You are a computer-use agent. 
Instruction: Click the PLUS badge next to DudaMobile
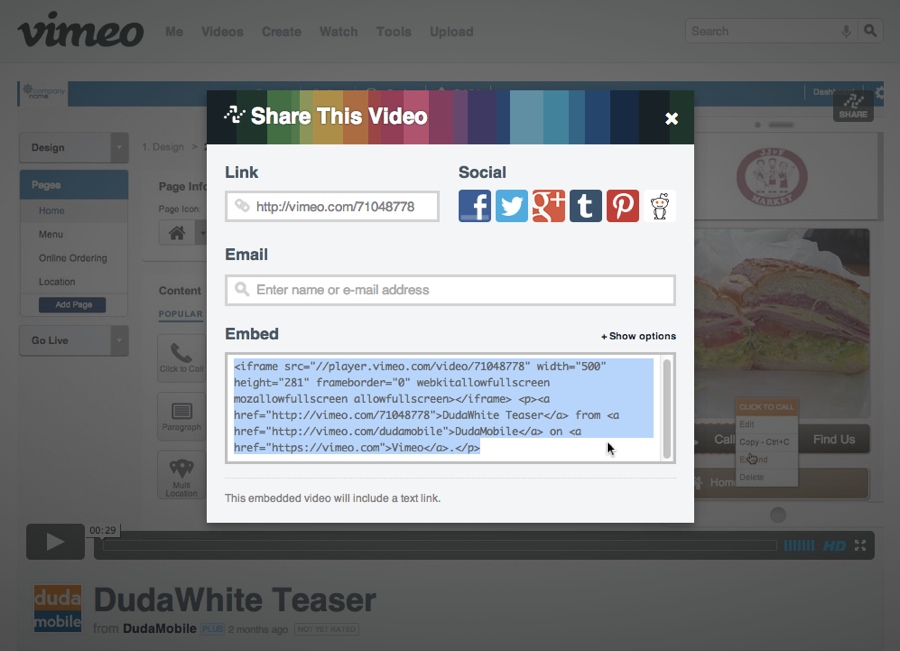click(x=212, y=629)
